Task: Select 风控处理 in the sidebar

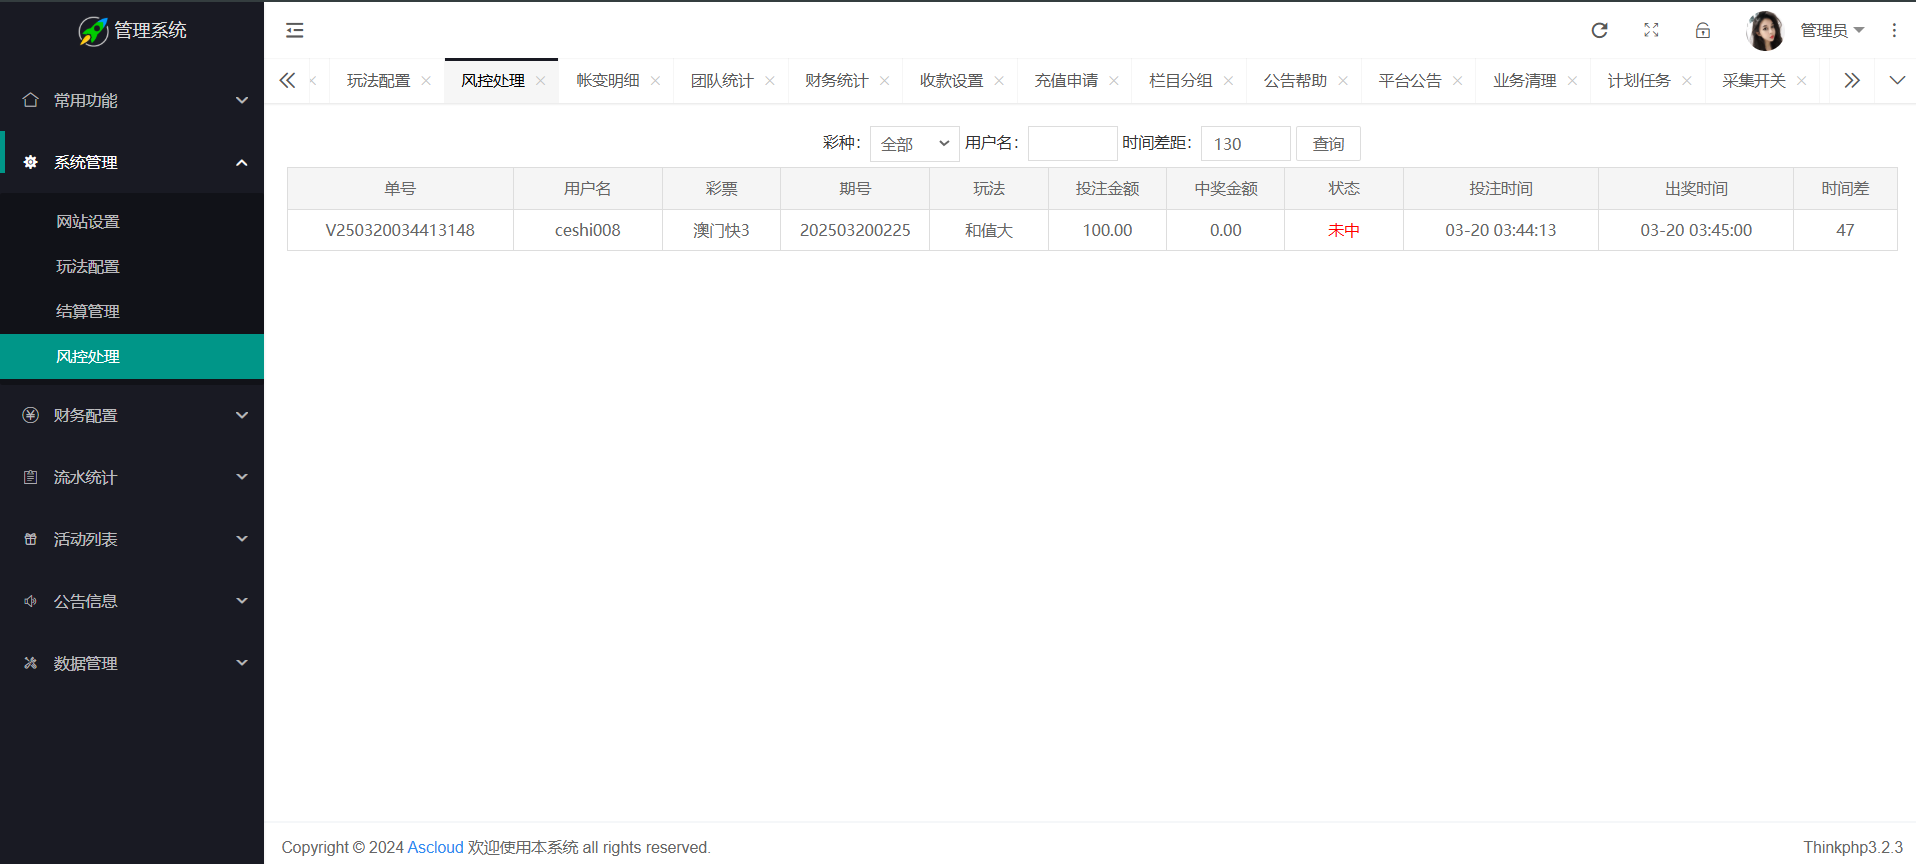Action: 132,357
